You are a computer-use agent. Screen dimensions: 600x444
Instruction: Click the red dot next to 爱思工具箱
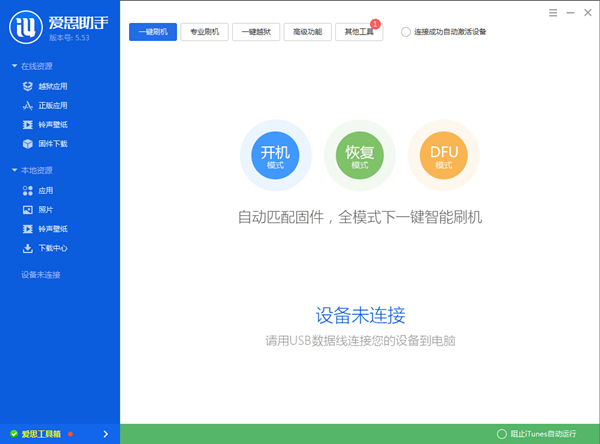[70, 434]
